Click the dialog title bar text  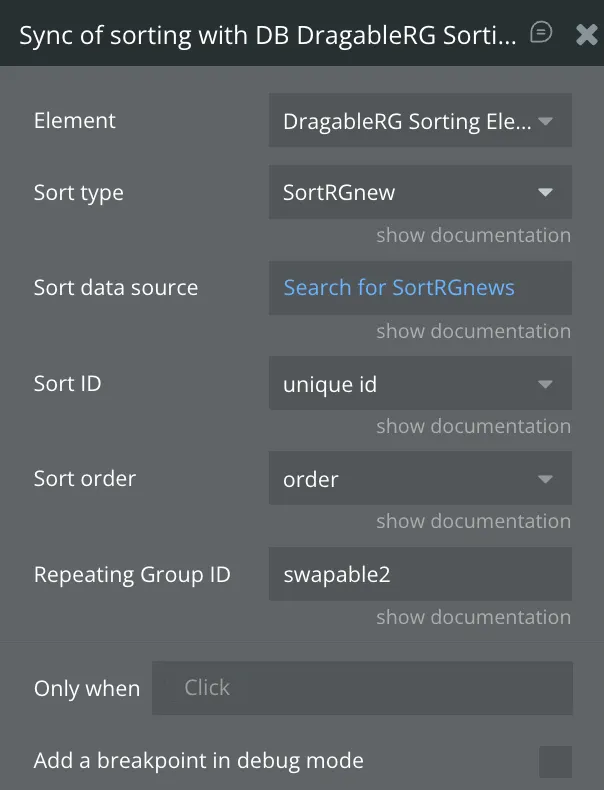pyautogui.click(x=268, y=36)
